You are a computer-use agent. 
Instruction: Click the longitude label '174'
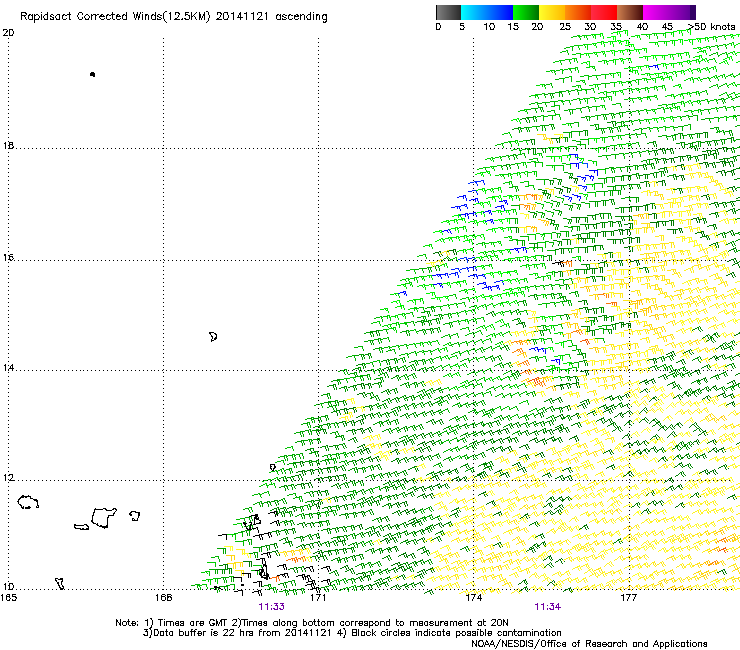coord(473,598)
